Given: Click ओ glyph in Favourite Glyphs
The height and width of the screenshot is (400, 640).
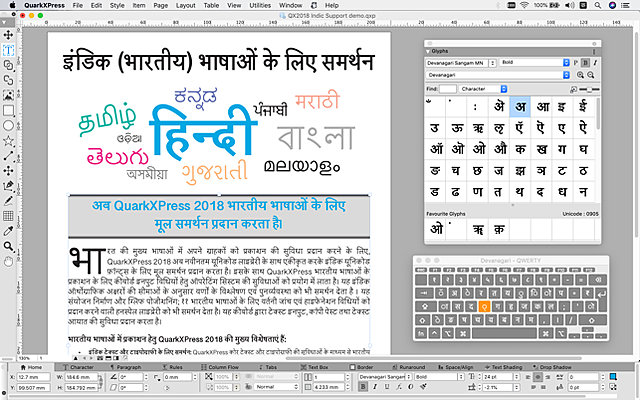Looking at the screenshot, I should (x=436, y=229).
